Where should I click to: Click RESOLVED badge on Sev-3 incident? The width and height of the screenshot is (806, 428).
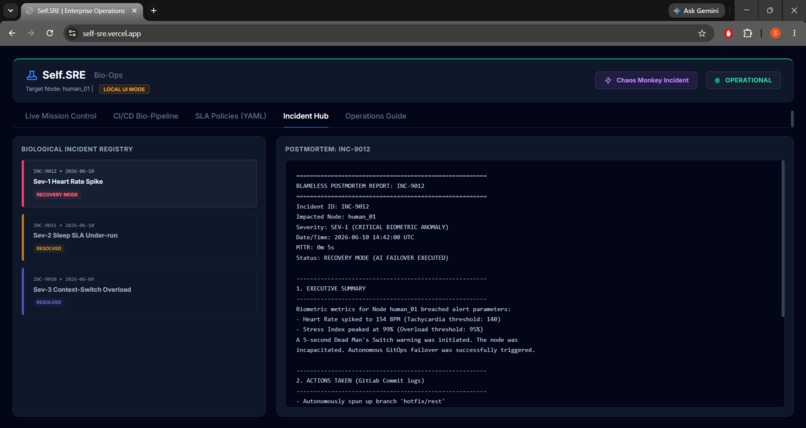49,303
